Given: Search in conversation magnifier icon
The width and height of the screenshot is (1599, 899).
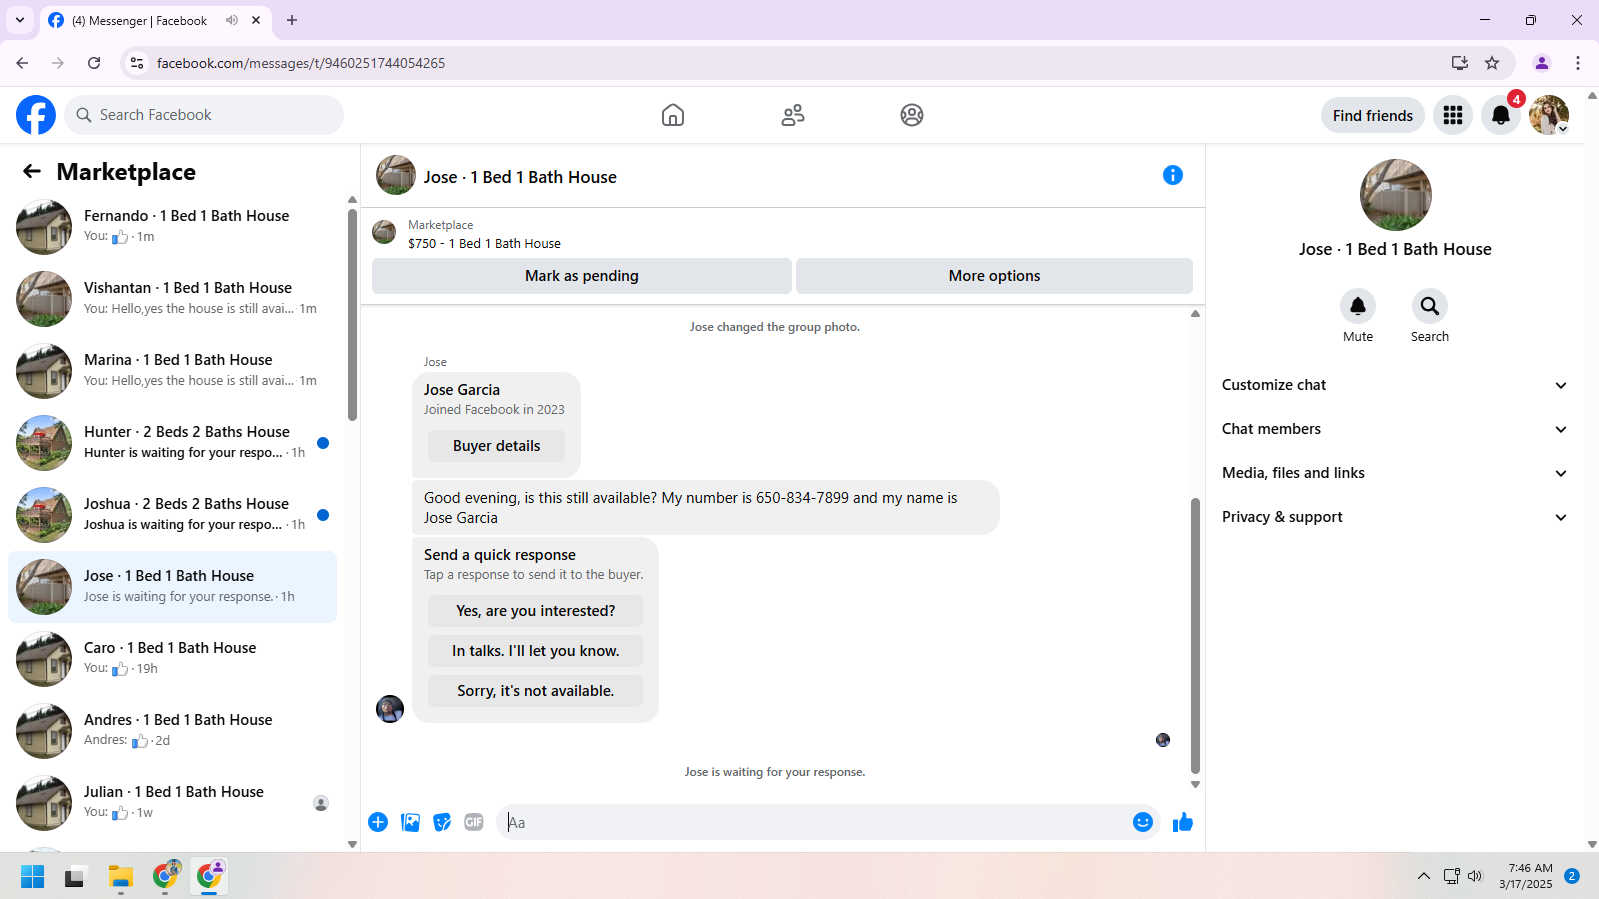Looking at the screenshot, I should [1430, 306].
